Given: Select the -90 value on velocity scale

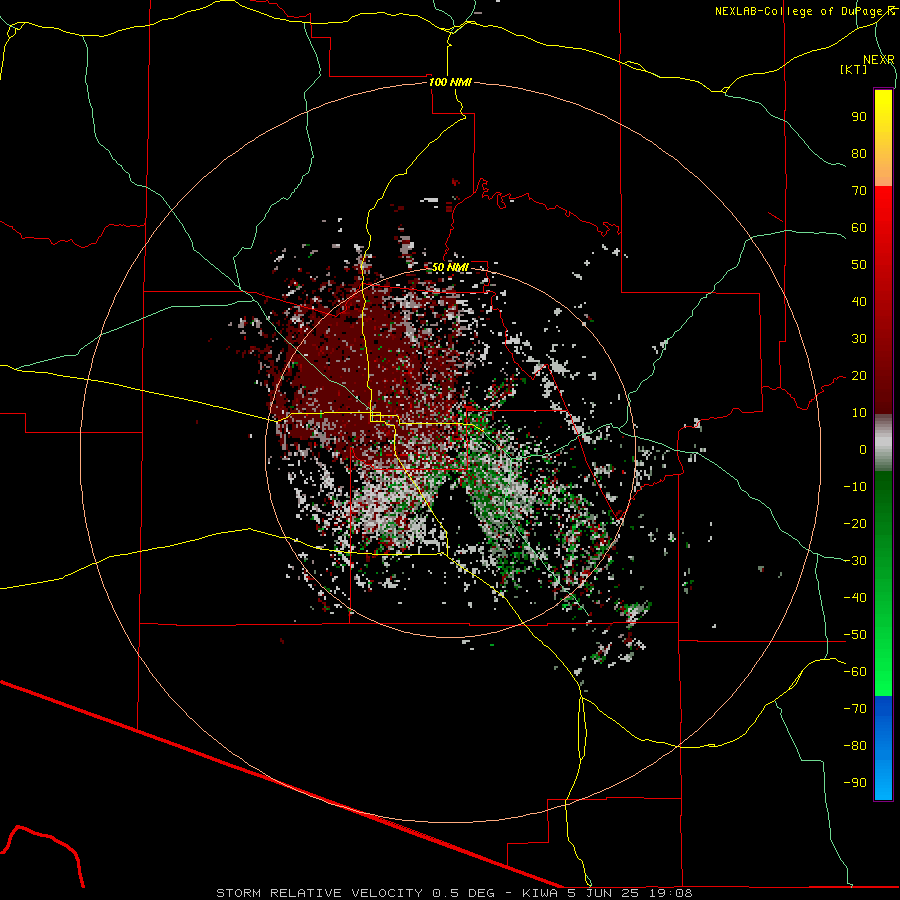Looking at the screenshot, I should pos(855,783).
